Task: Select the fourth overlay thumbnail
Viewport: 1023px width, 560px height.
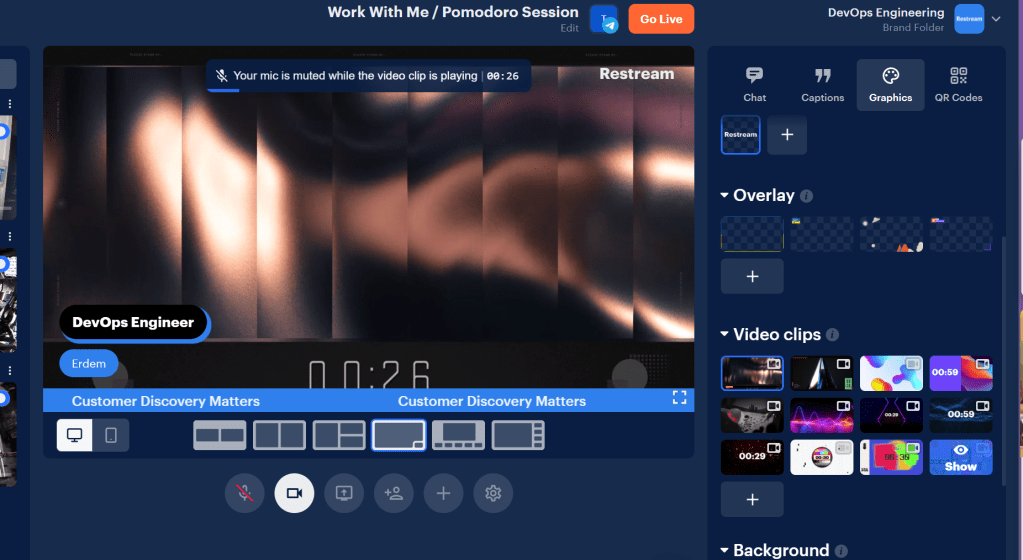Action: click(961, 234)
